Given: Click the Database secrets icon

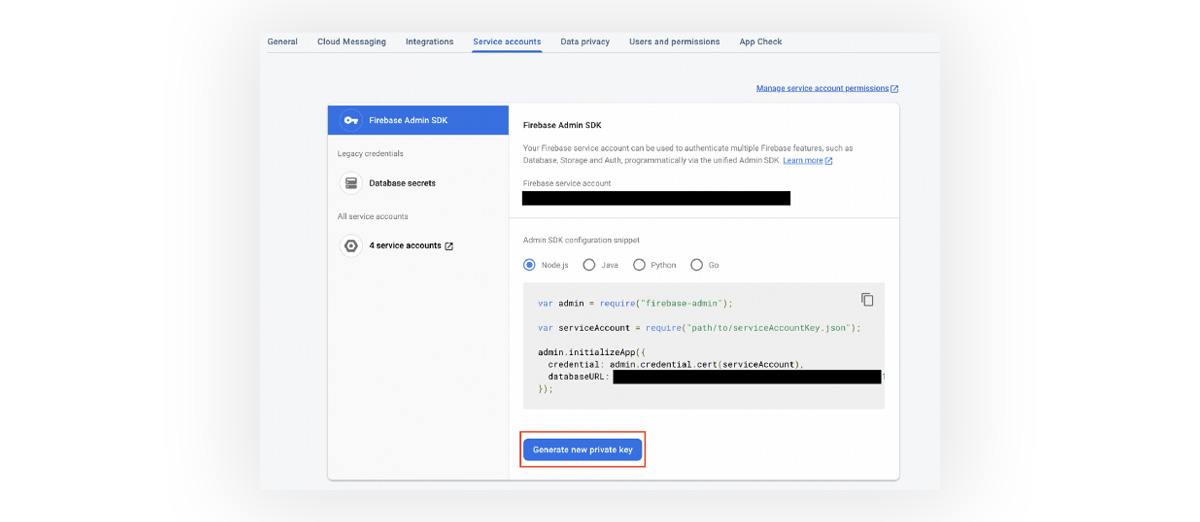Looking at the screenshot, I should coord(351,183).
